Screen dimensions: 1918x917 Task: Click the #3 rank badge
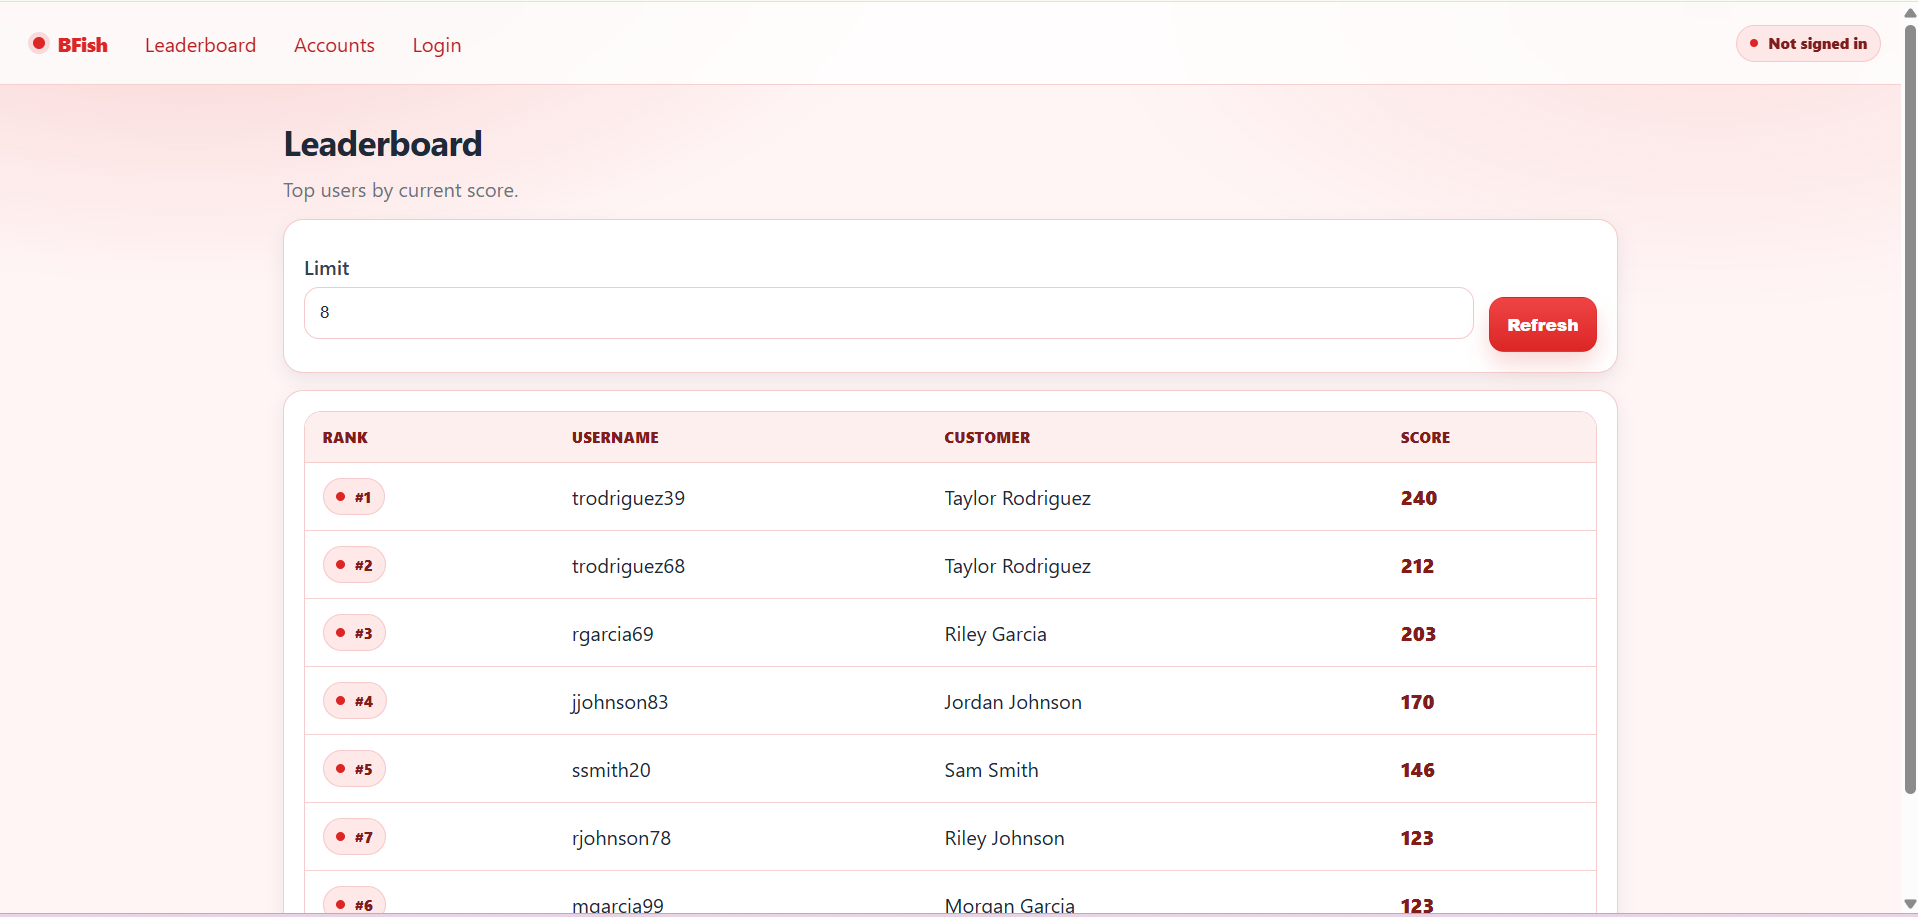(354, 633)
